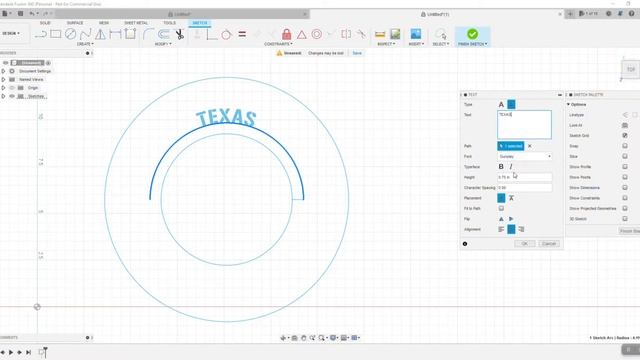This screenshot has width=640, height=360.
Task: Apply the Concentric constraint
Action: [x=317, y=34]
